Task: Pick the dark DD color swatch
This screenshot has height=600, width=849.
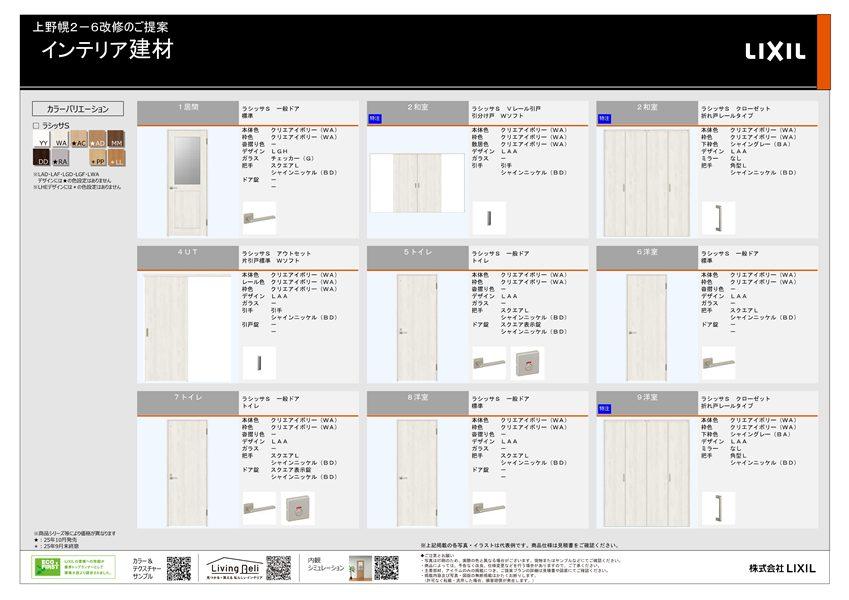Action: [x=42, y=158]
